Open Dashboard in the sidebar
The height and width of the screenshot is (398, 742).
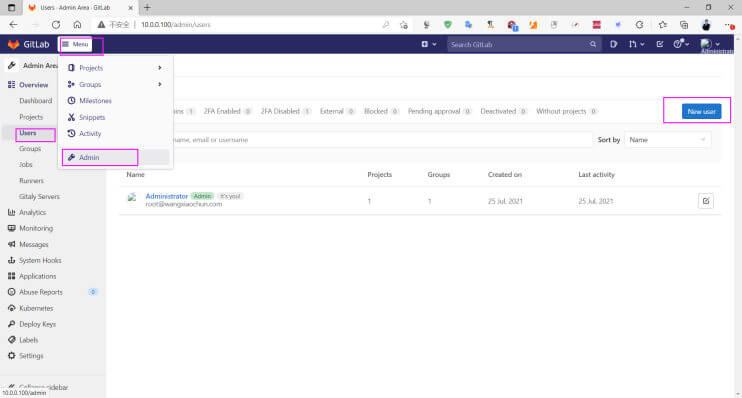tap(35, 101)
